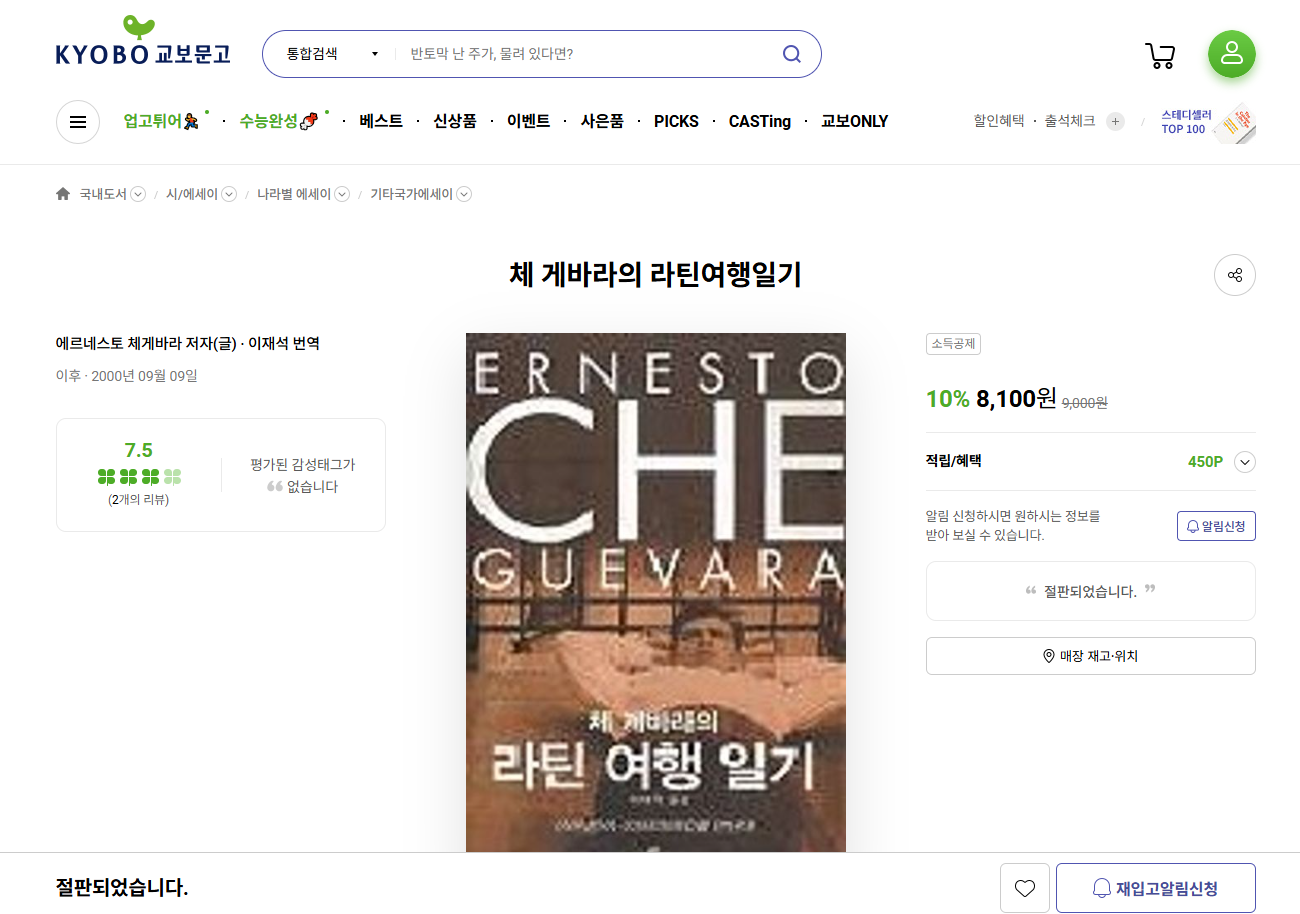
Task: Open the hamburger category menu
Action: coord(78,122)
